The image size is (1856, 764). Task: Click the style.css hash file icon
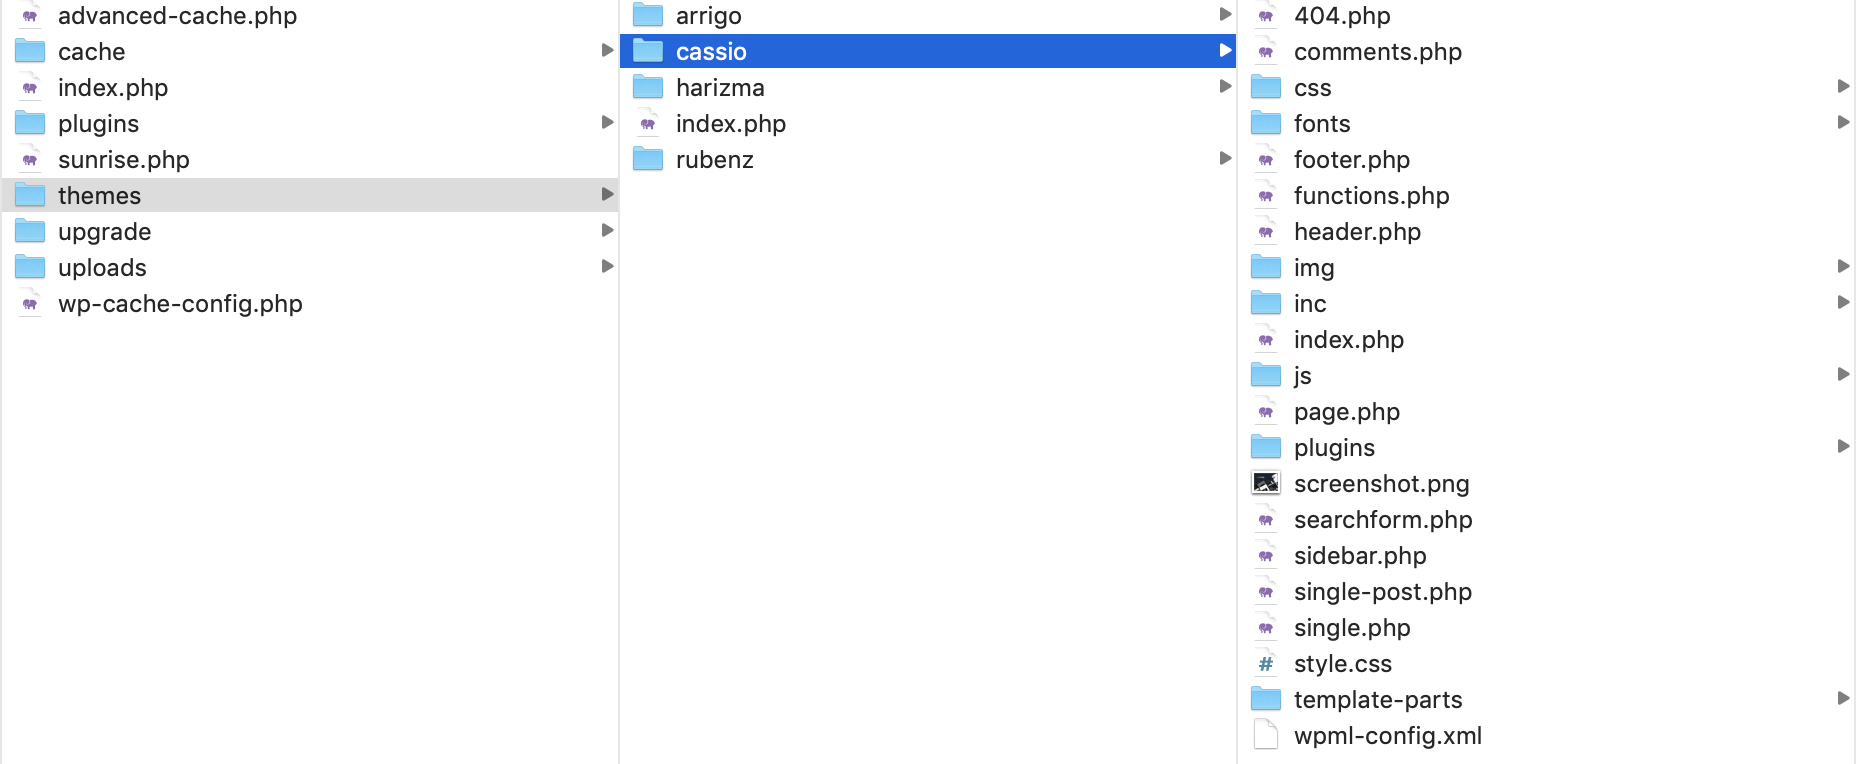point(1266,664)
